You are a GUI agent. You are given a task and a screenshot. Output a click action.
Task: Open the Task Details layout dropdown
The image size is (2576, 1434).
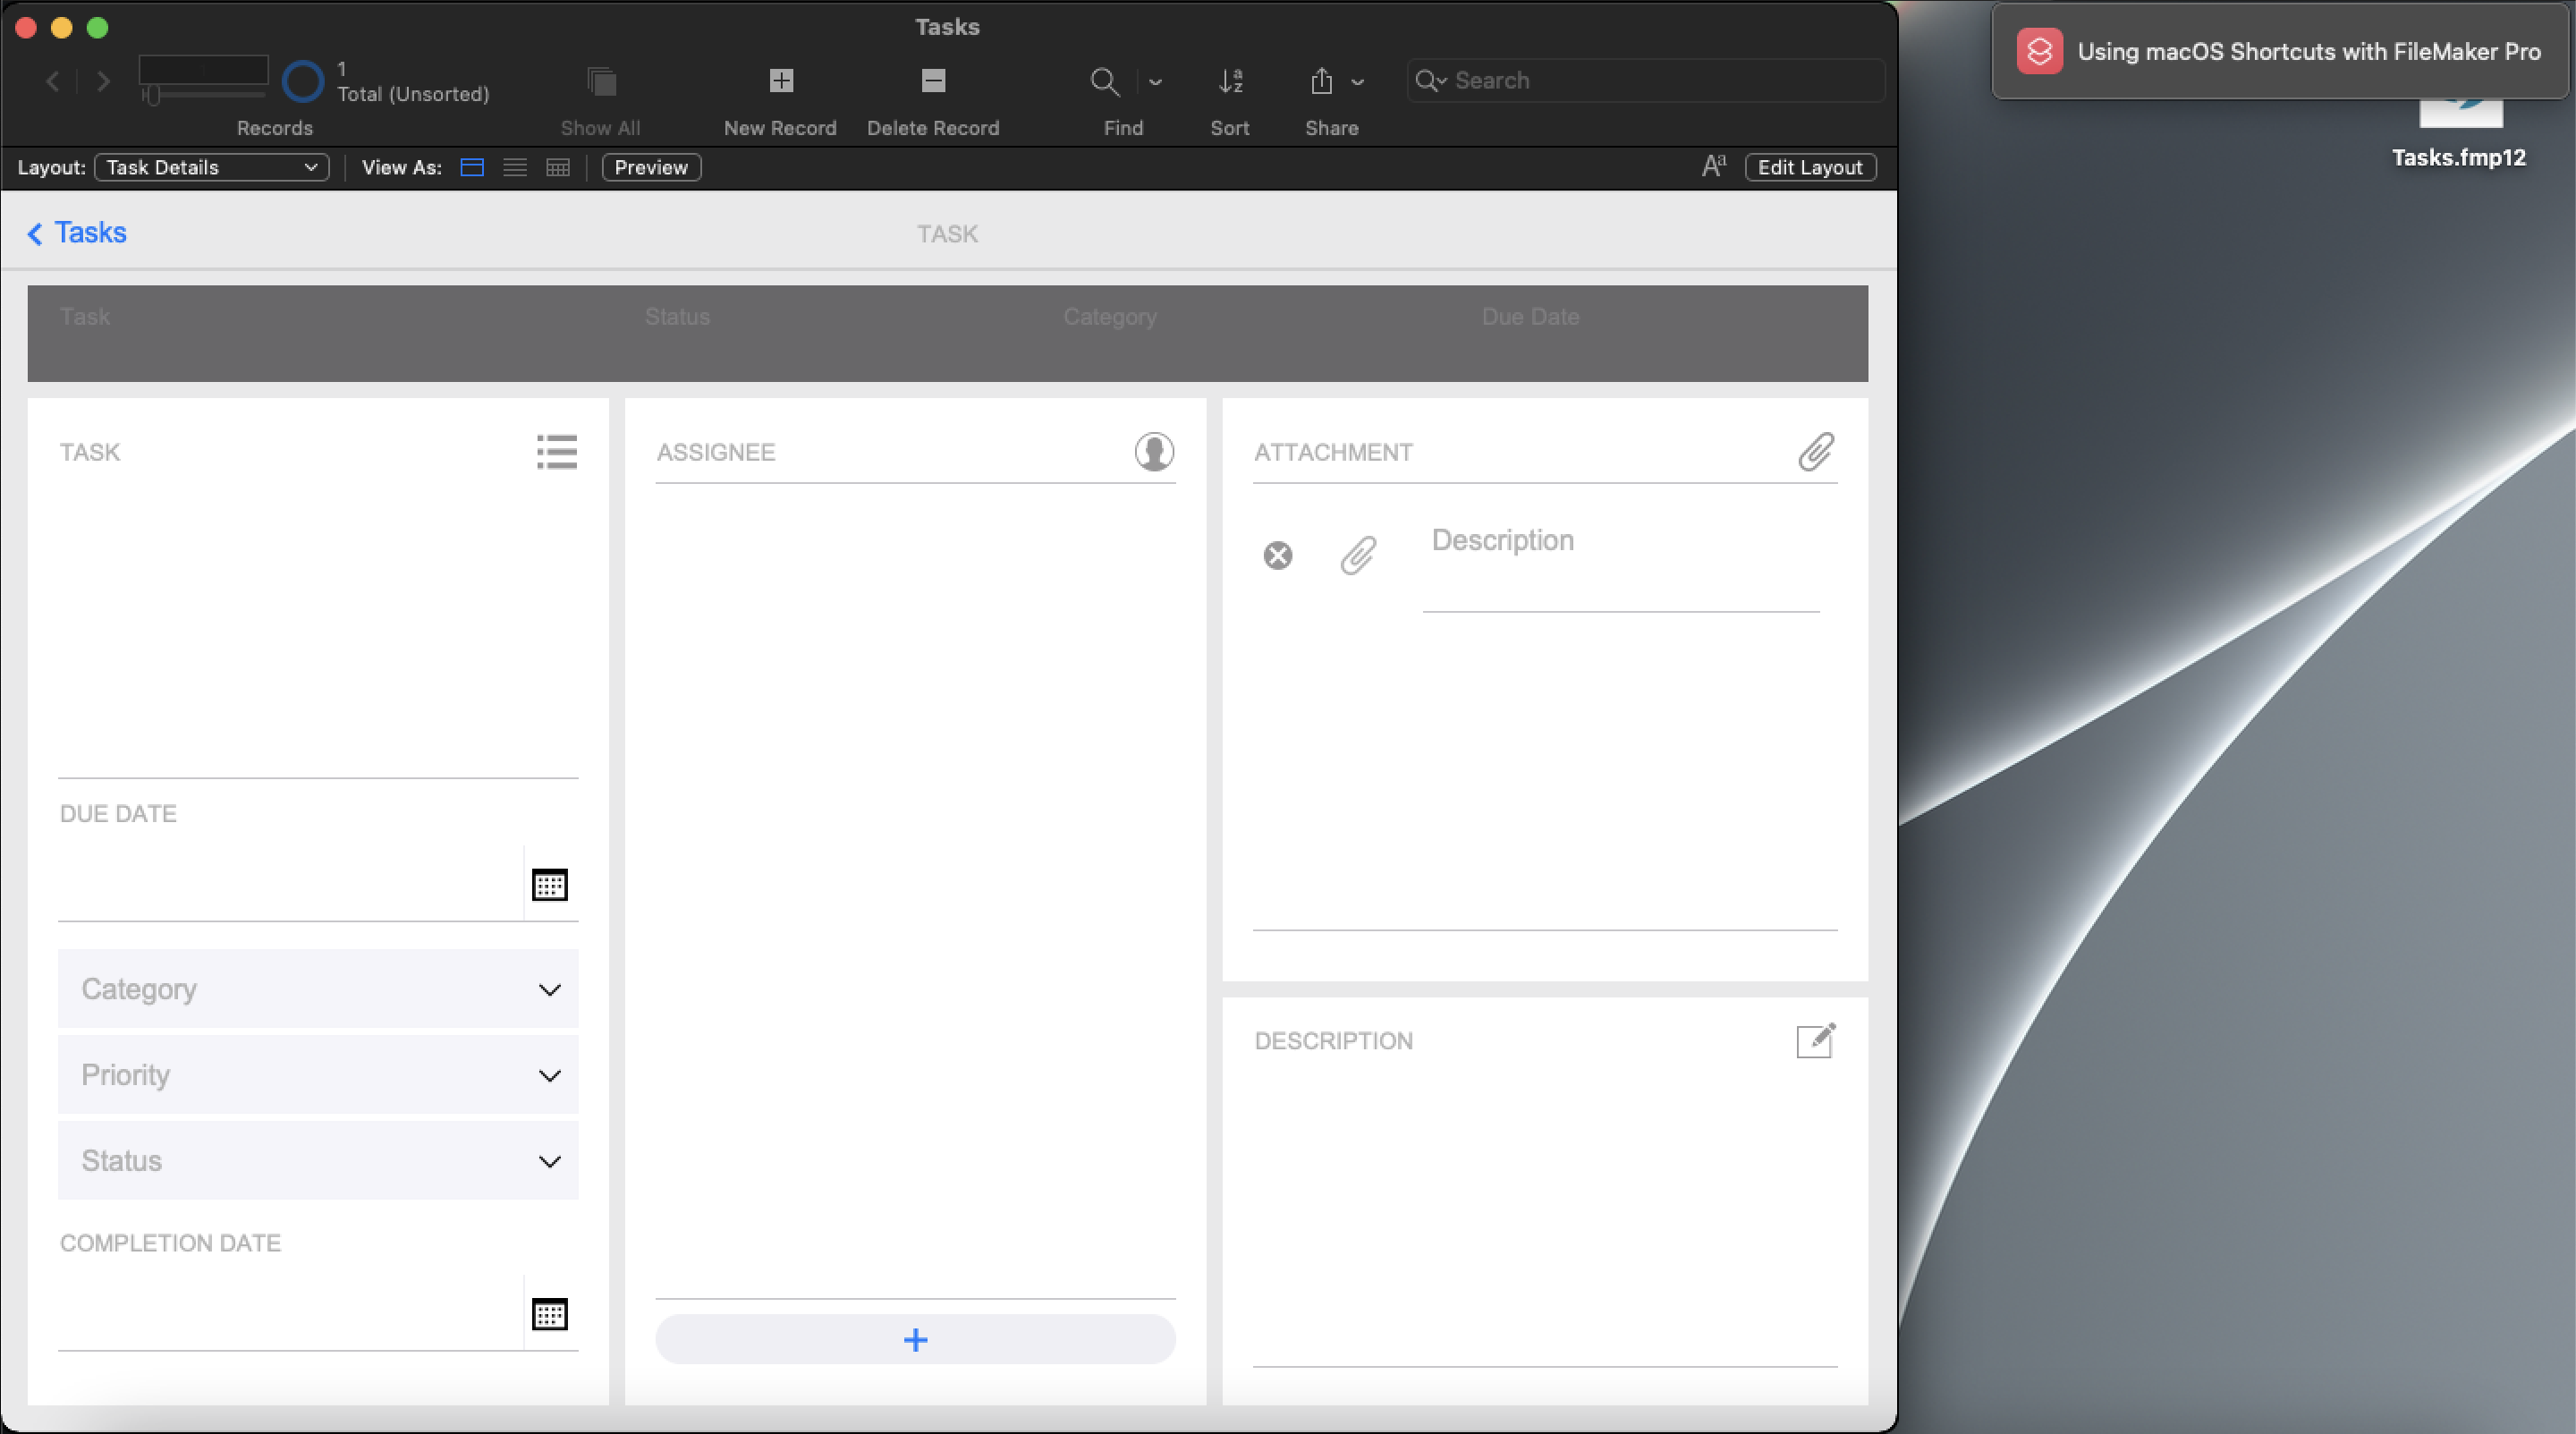point(211,167)
